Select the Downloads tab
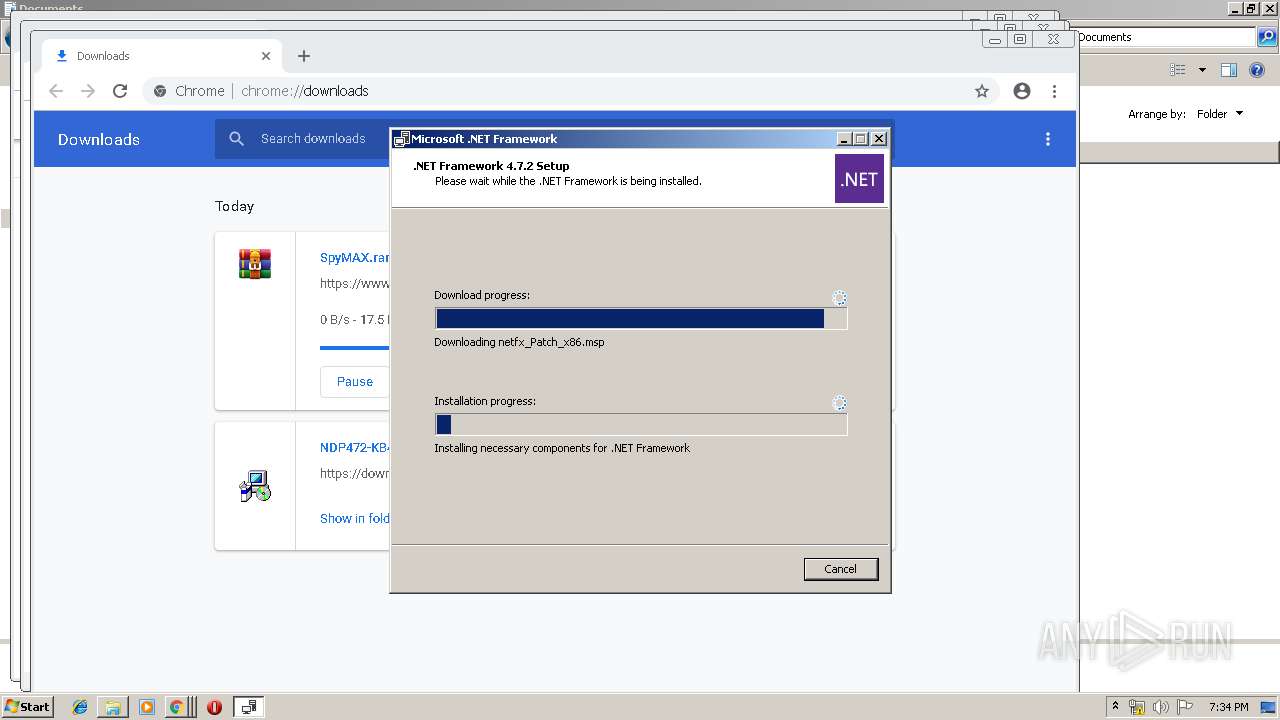1280x720 pixels. coord(162,56)
